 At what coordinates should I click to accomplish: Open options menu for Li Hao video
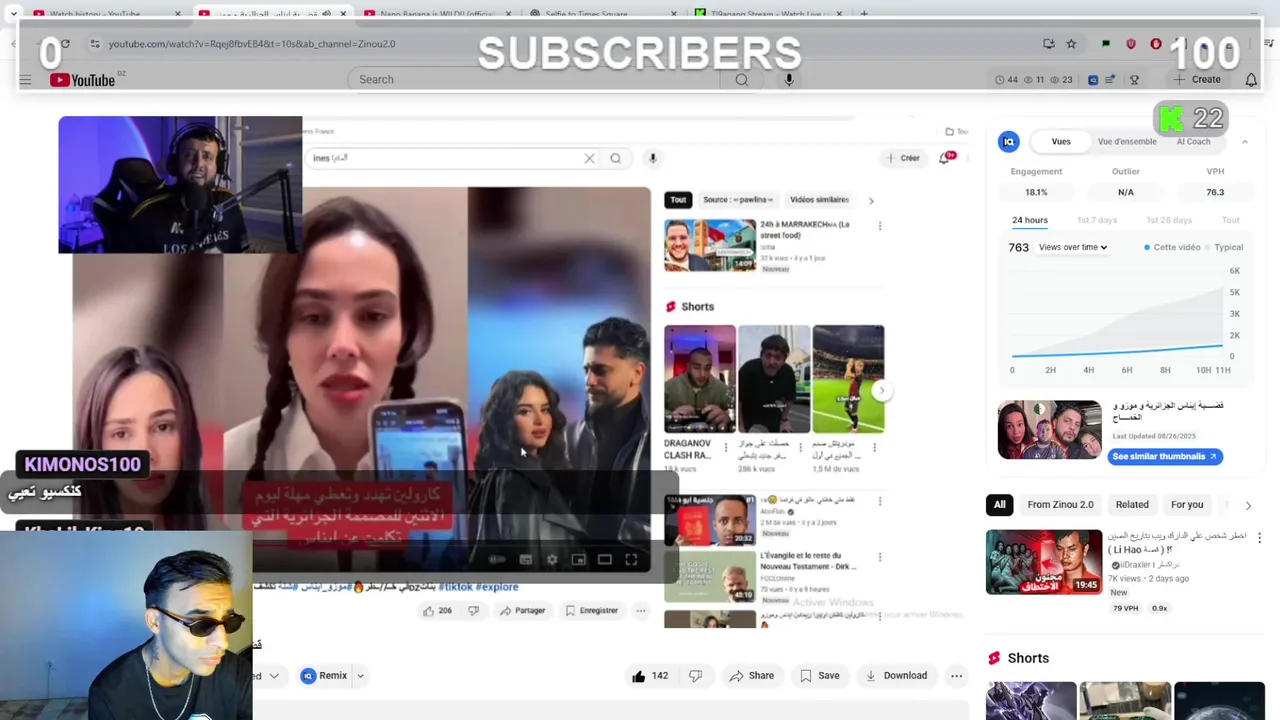tap(1259, 538)
